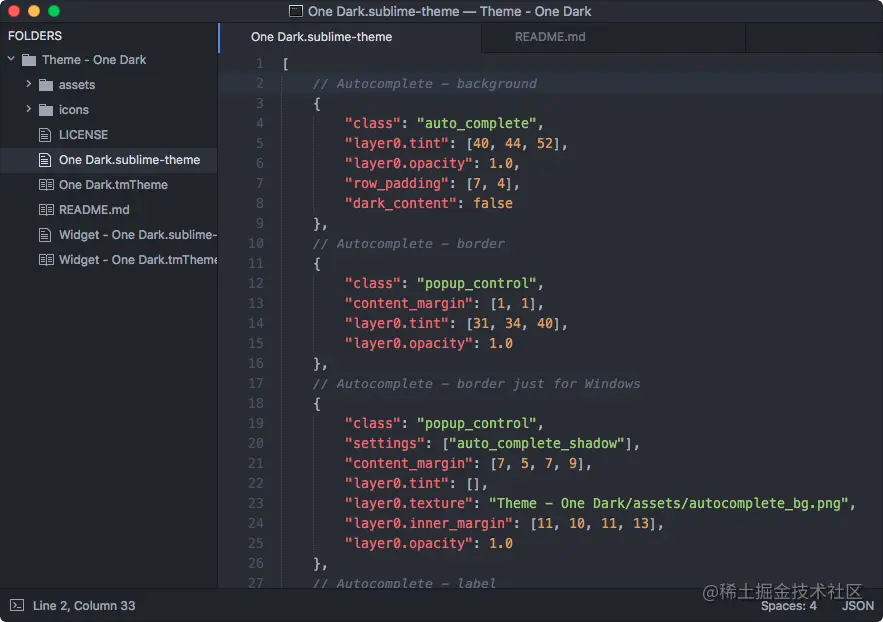The width and height of the screenshot is (883, 622).
Task: Open the LICENSE file
Action: (83, 135)
